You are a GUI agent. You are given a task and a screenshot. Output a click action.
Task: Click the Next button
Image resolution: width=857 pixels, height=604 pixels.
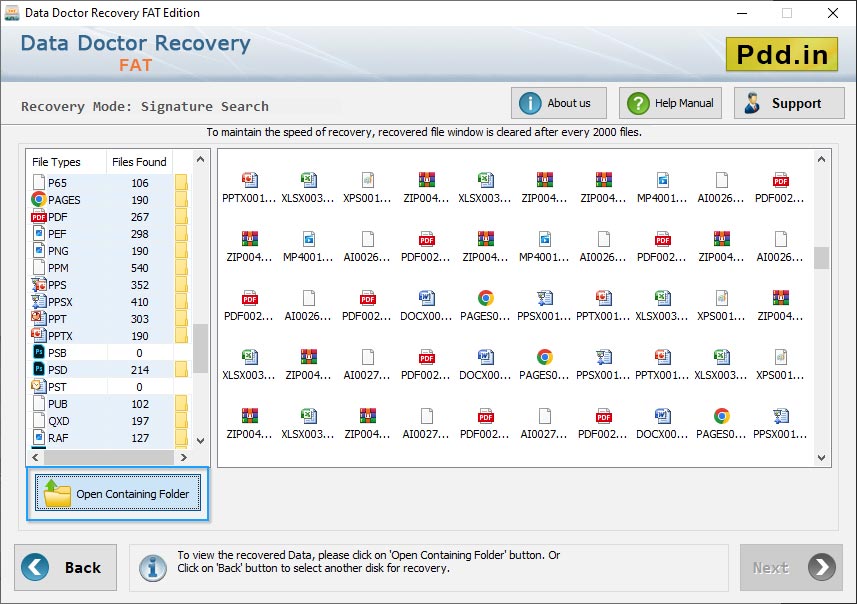791,567
